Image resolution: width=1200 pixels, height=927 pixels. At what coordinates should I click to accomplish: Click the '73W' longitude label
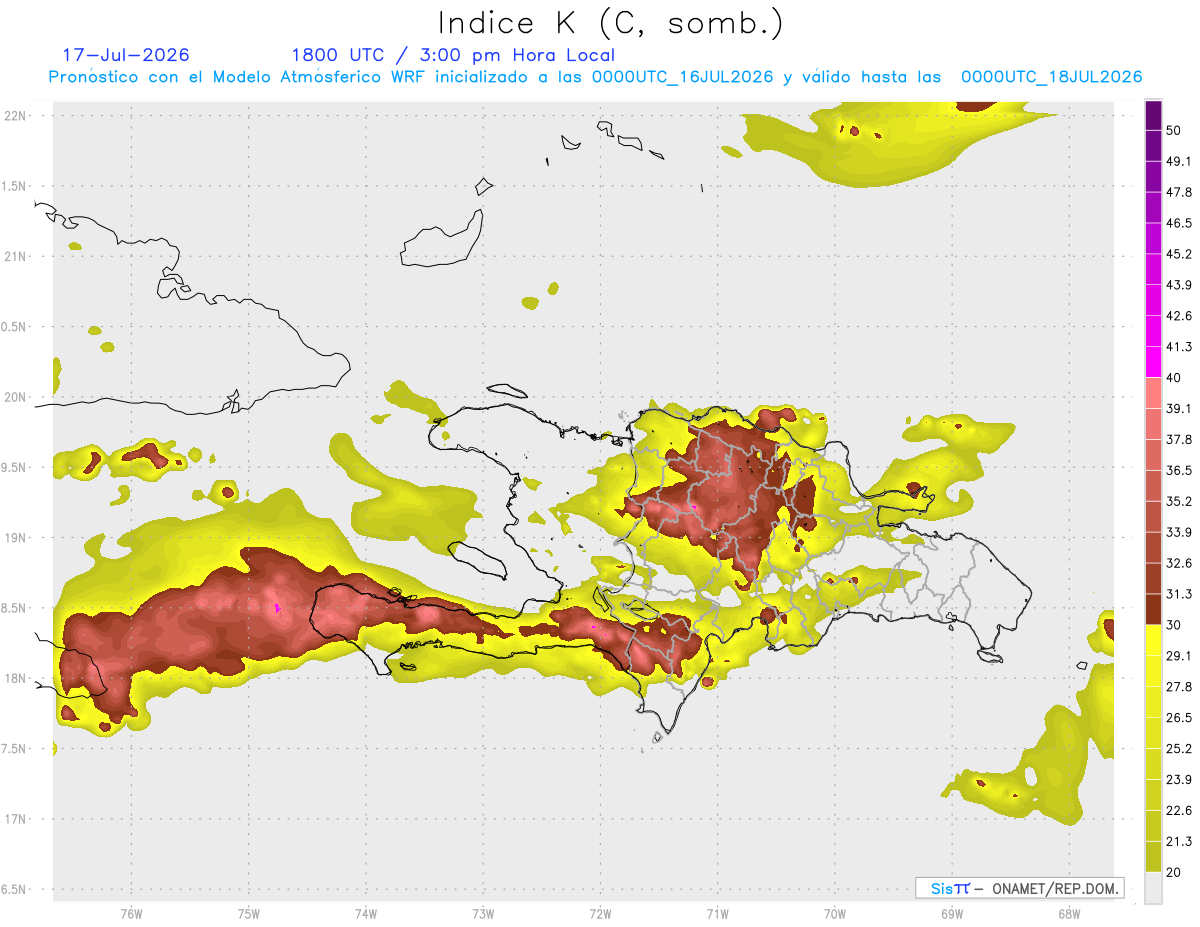click(x=483, y=914)
